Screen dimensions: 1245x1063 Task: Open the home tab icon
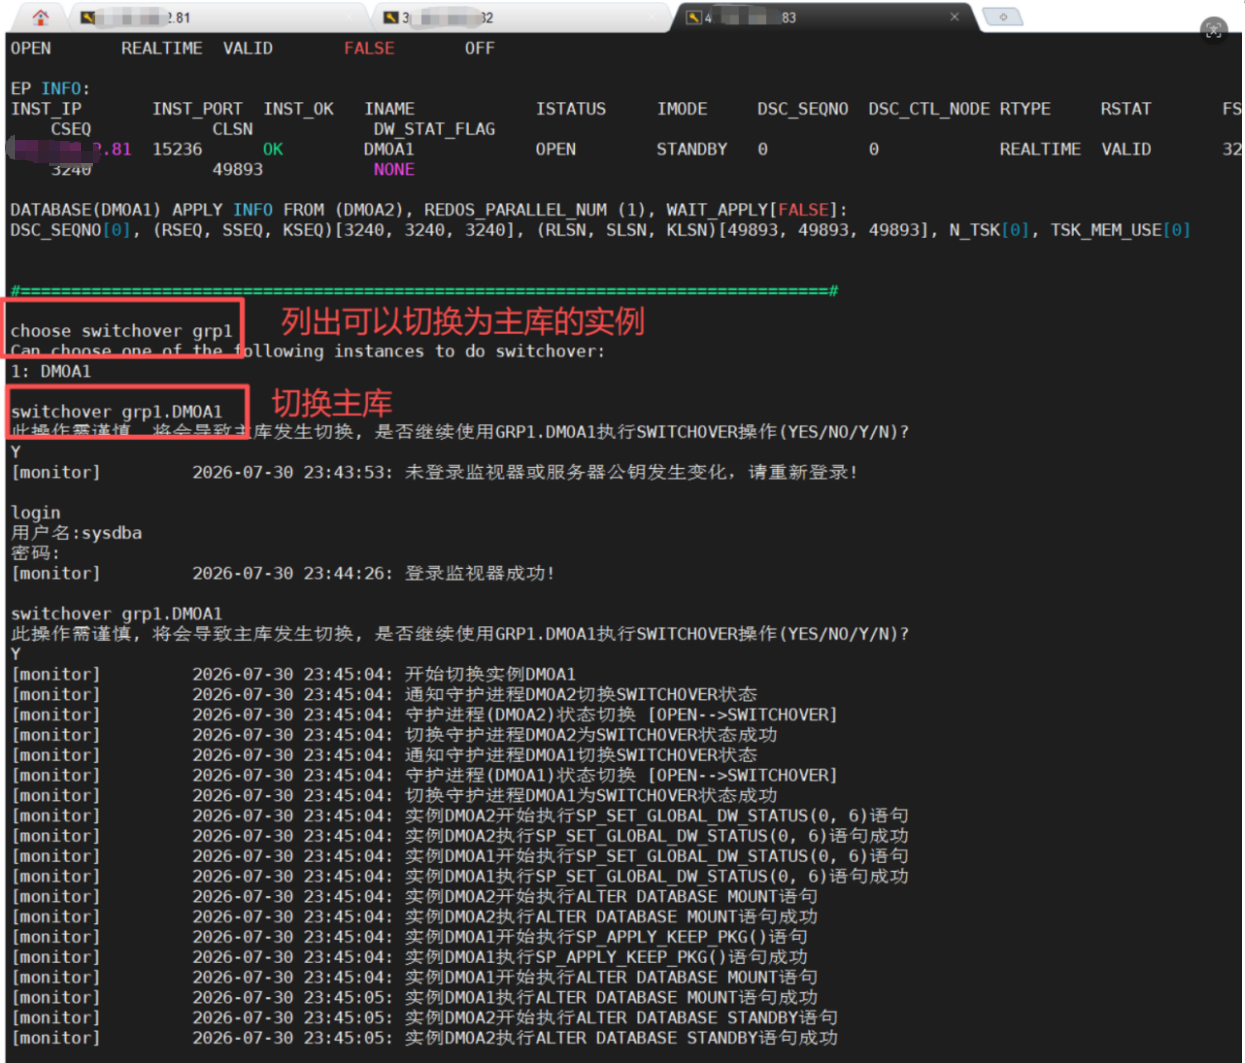(41, 17)
